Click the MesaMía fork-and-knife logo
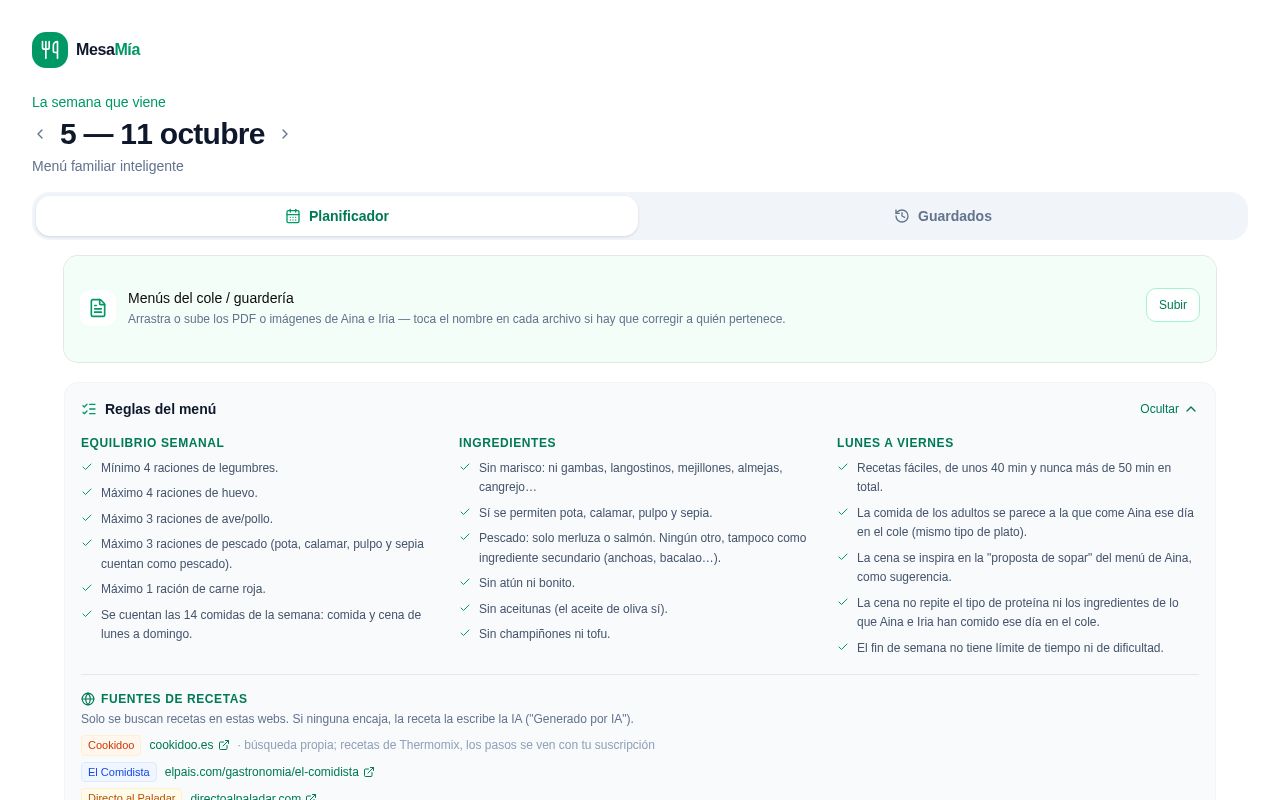This screenshot has width=1280, height=800. coord(50,50)
